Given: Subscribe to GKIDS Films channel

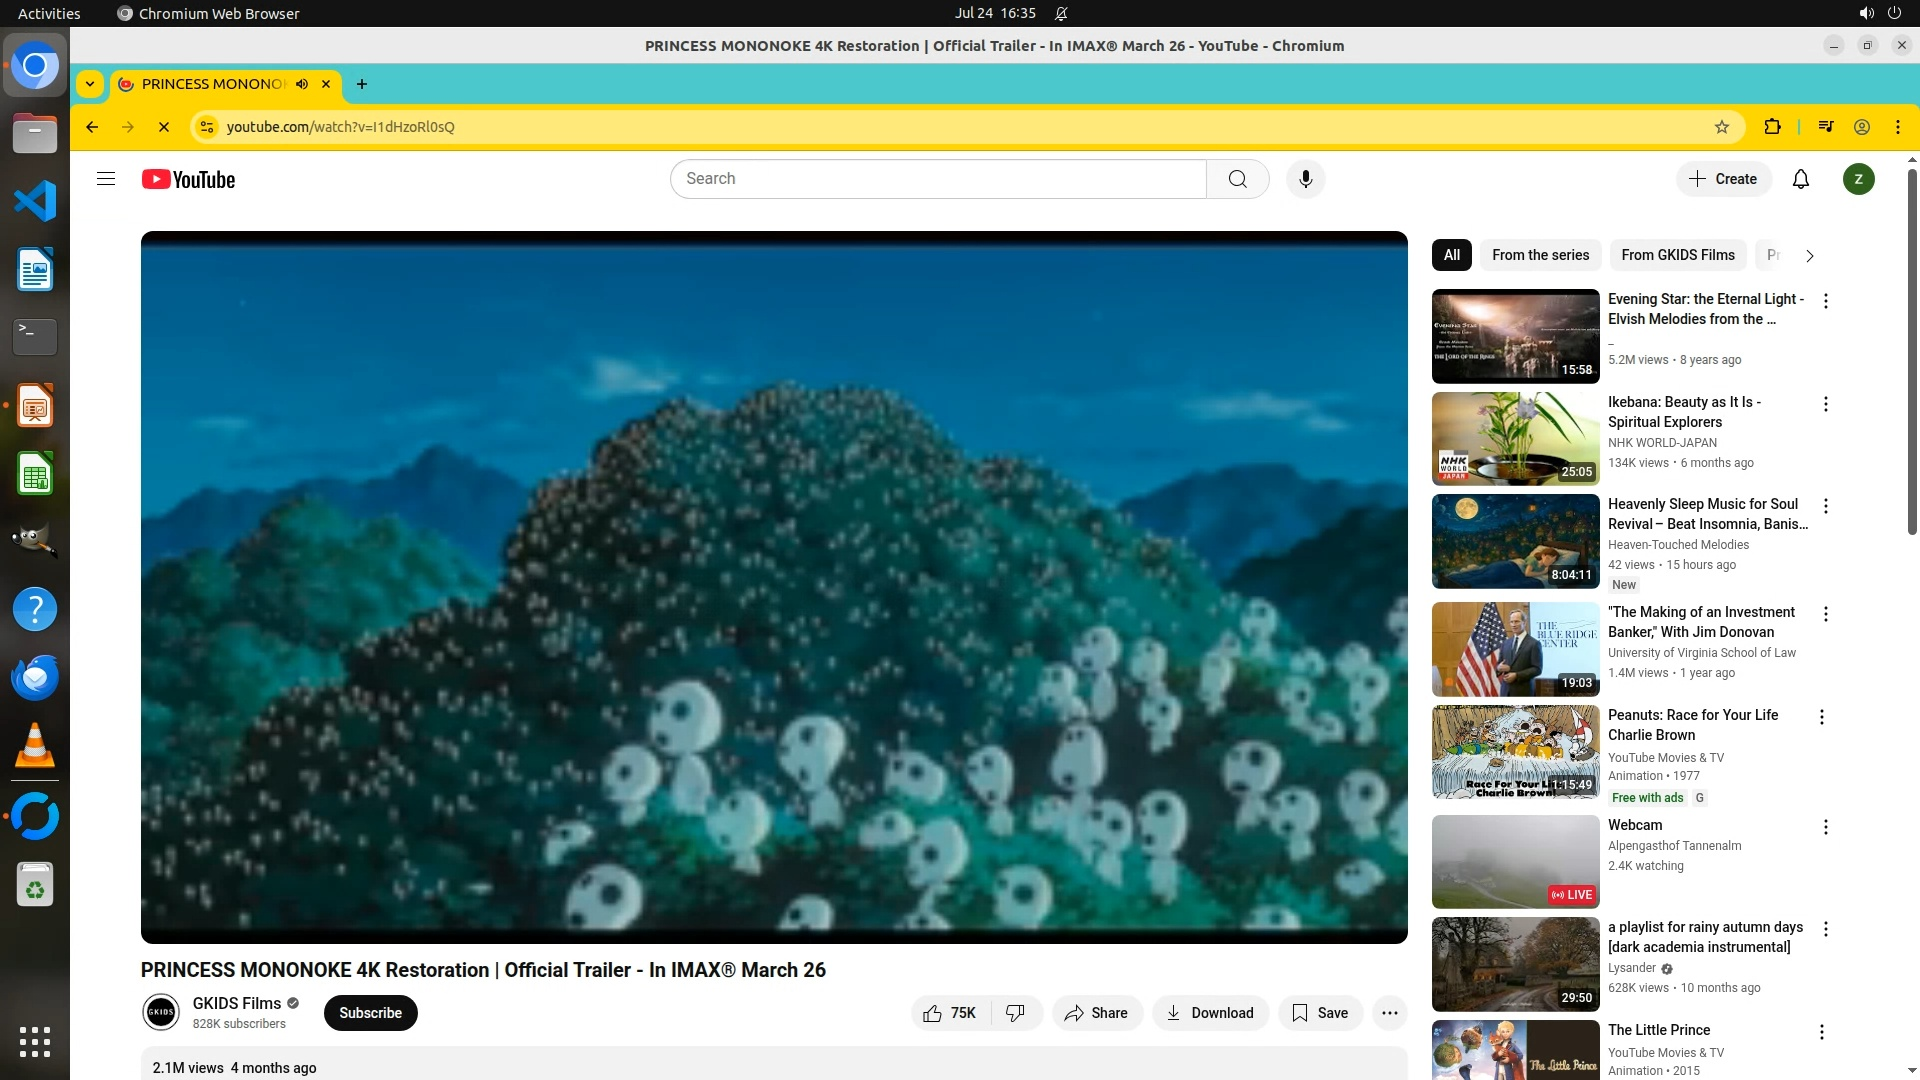Looking at the screenshot, I should coord(370,1013).
